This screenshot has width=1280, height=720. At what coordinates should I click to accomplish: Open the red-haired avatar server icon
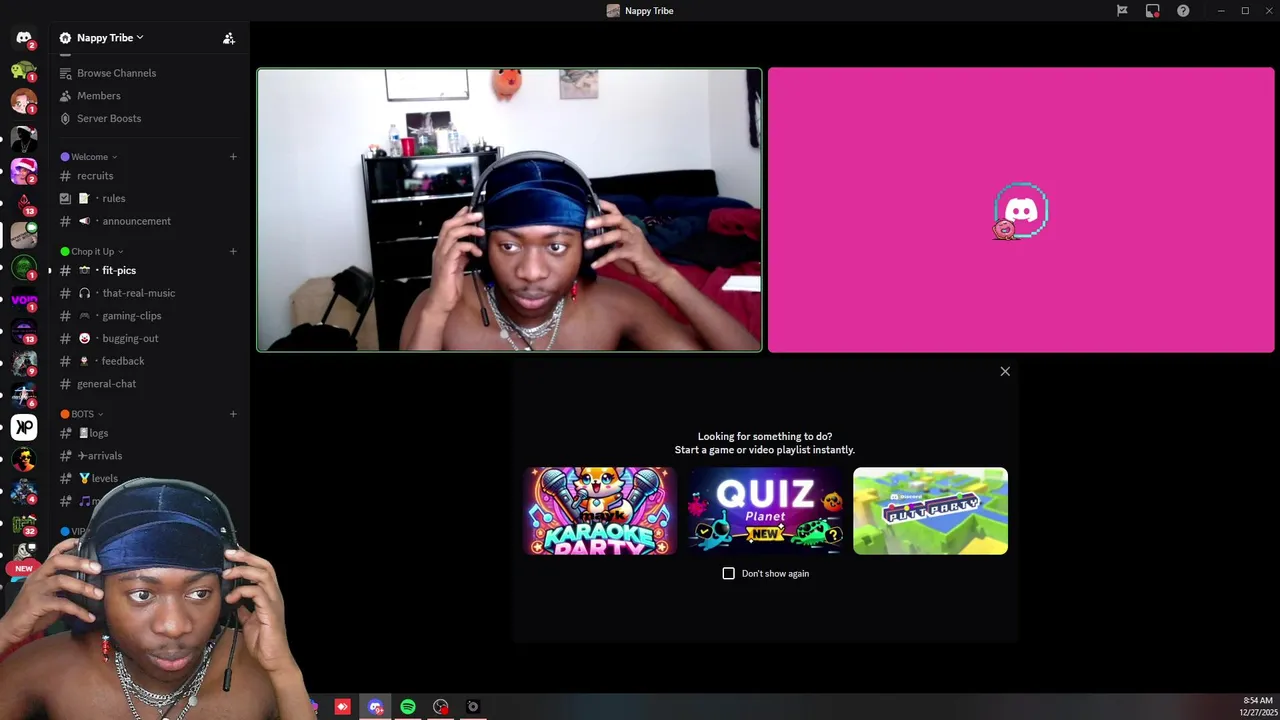[24, 101]
